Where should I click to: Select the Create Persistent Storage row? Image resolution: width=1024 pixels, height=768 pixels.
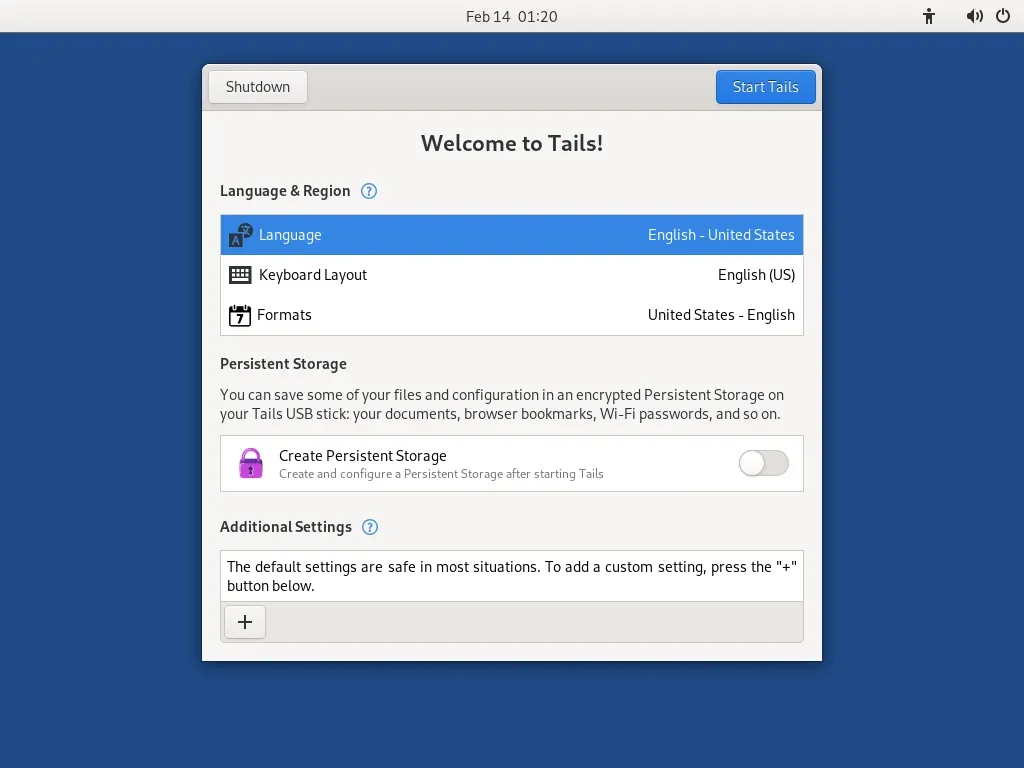(450, 463)
